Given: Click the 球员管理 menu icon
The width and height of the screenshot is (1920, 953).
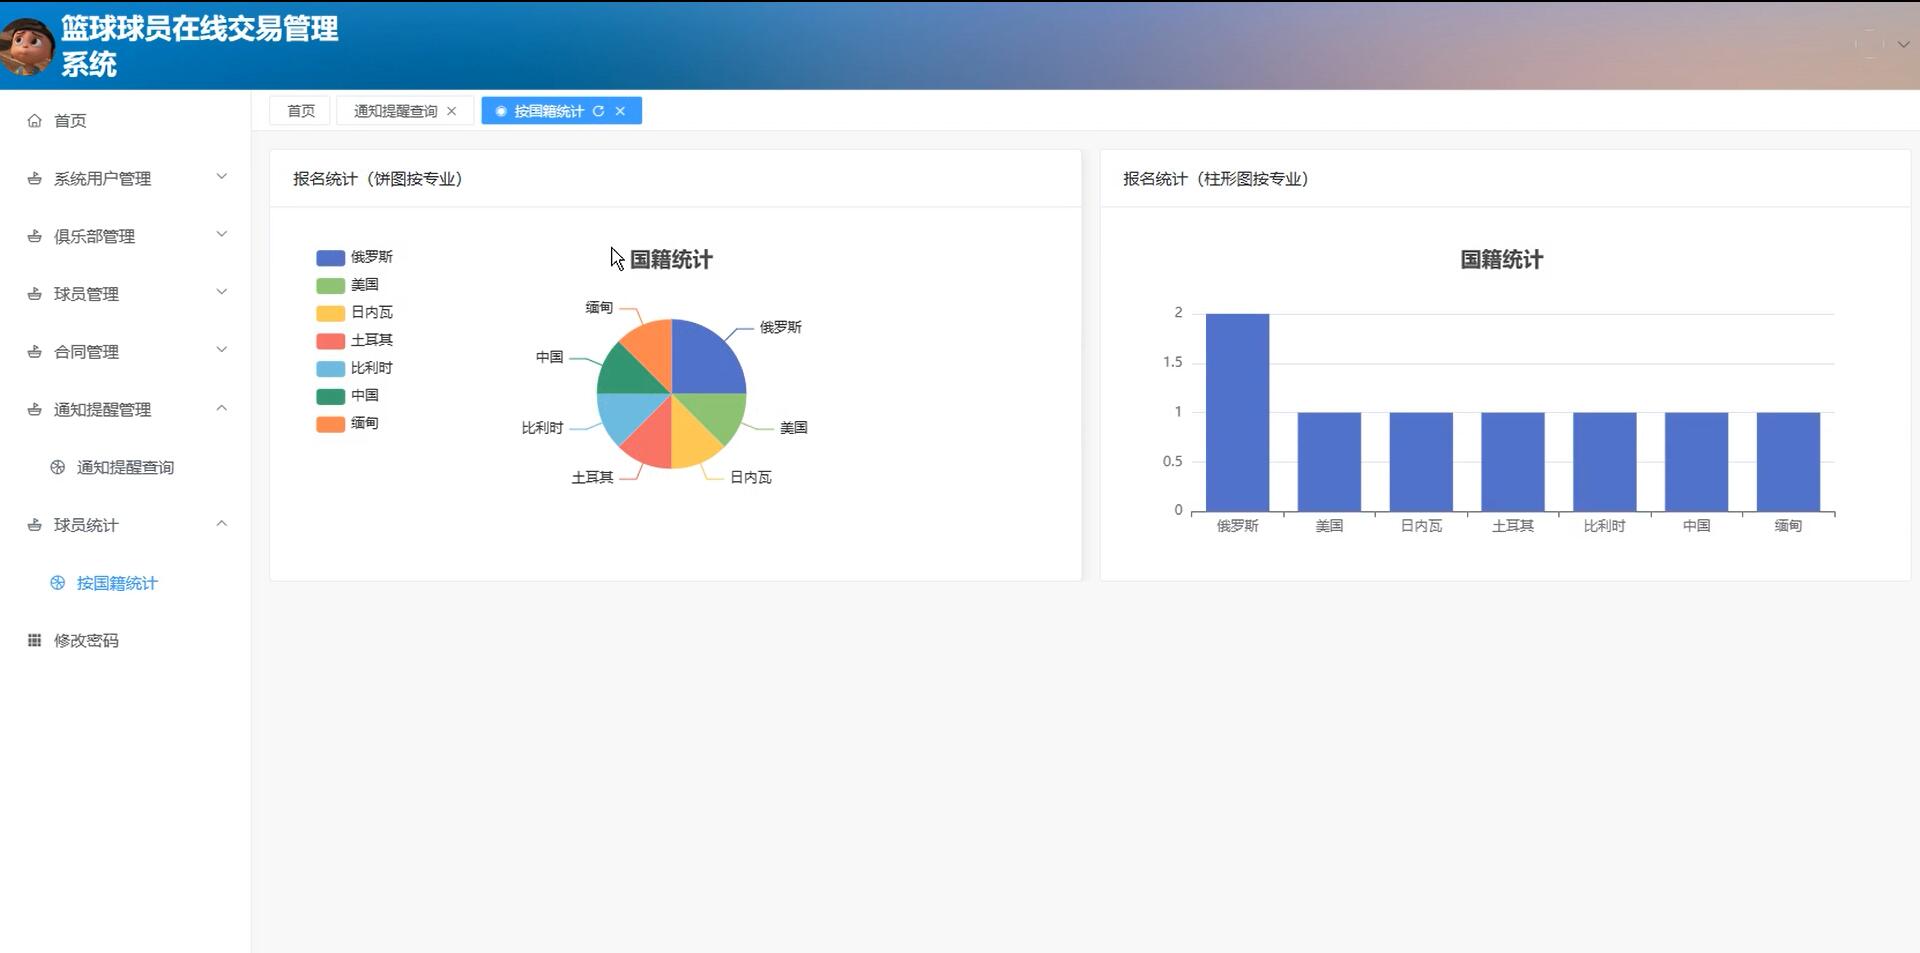Looking at the screenshot, I should [x=34, y=294].
